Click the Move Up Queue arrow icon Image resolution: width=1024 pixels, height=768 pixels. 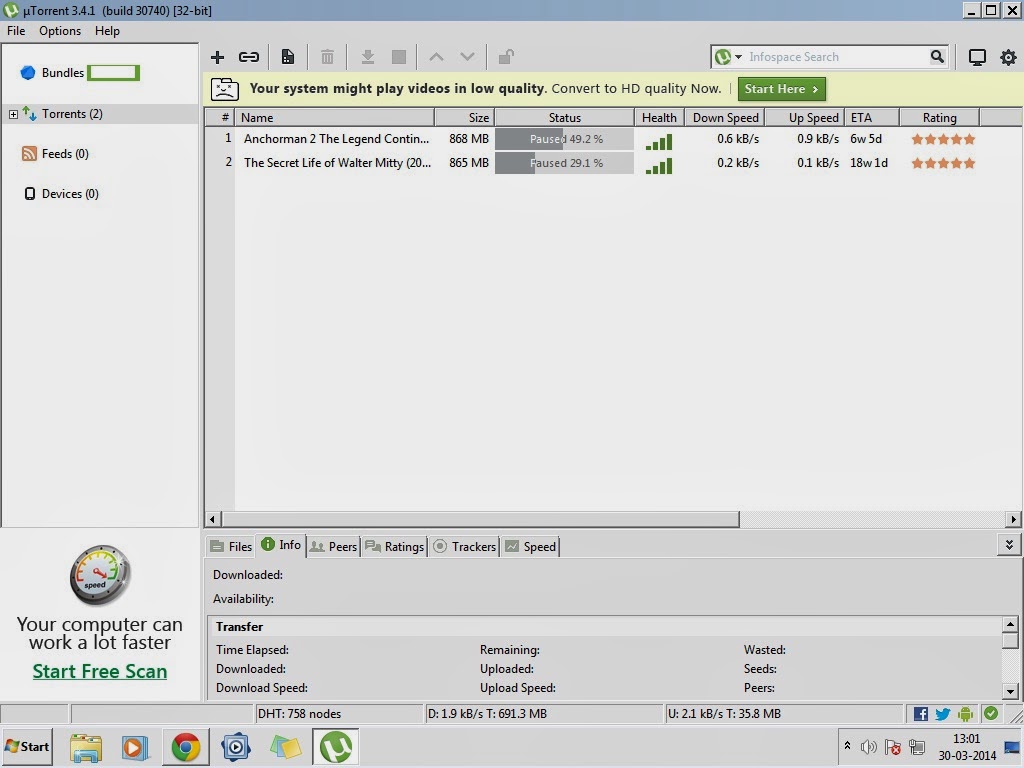point(436,57)
